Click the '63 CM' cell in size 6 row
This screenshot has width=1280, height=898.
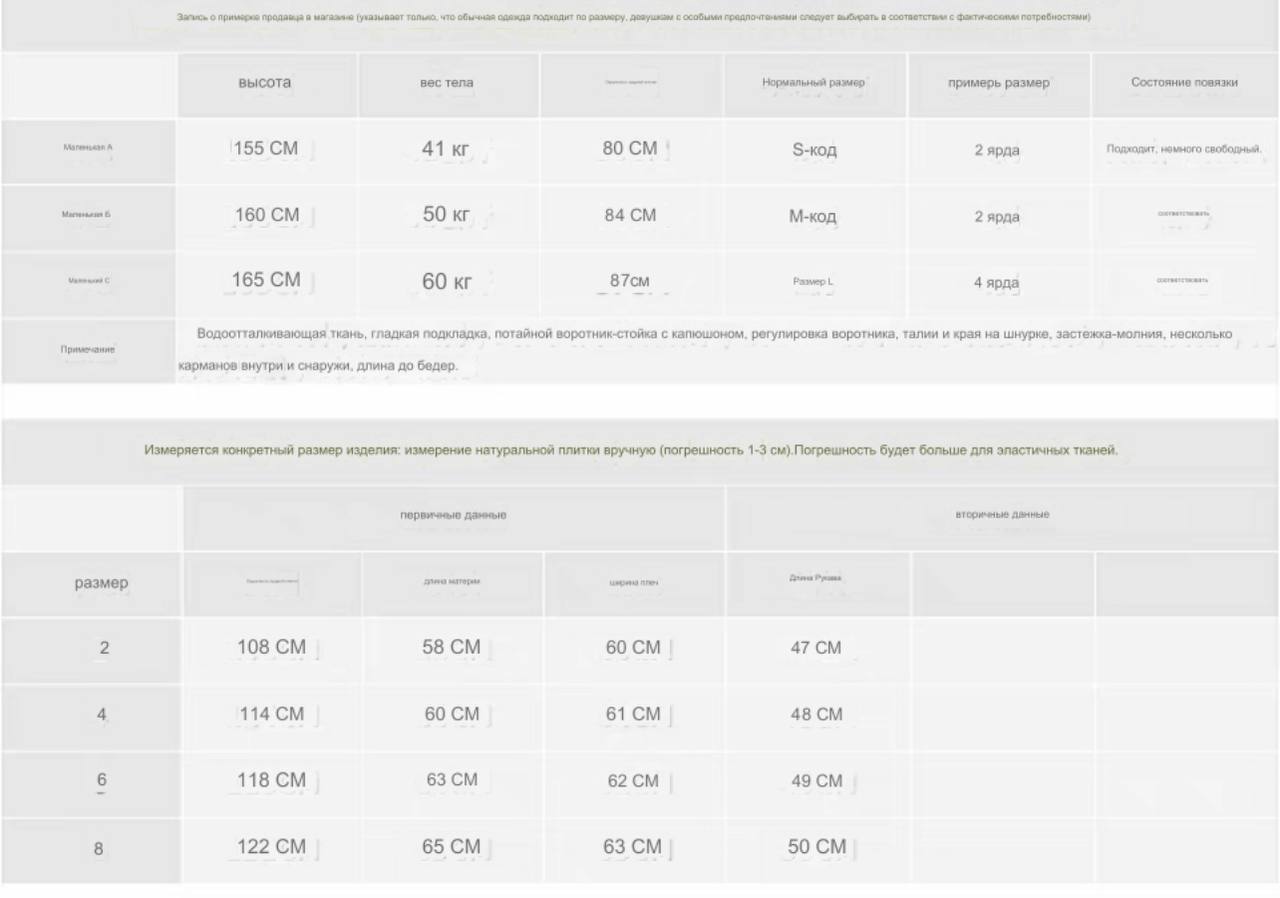point(452,781)
